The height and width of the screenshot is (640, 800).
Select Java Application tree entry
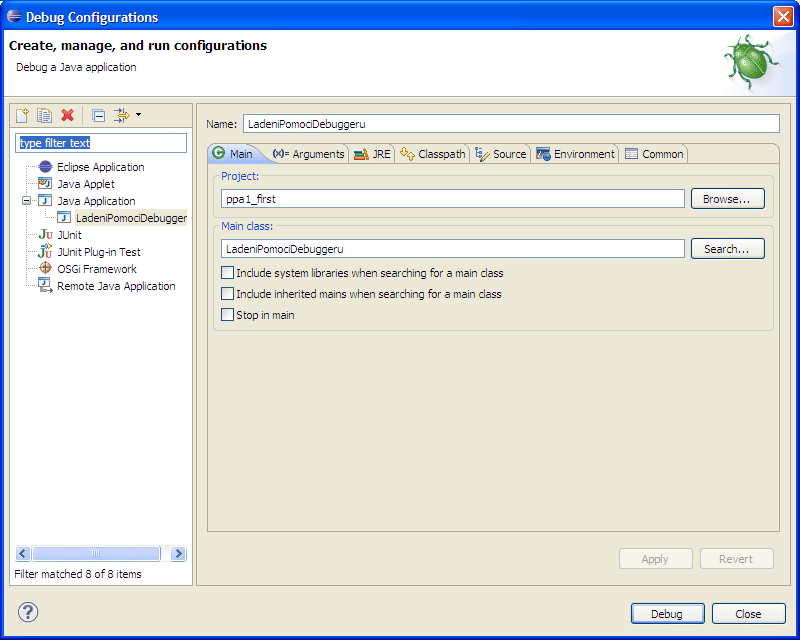[96, 201]
